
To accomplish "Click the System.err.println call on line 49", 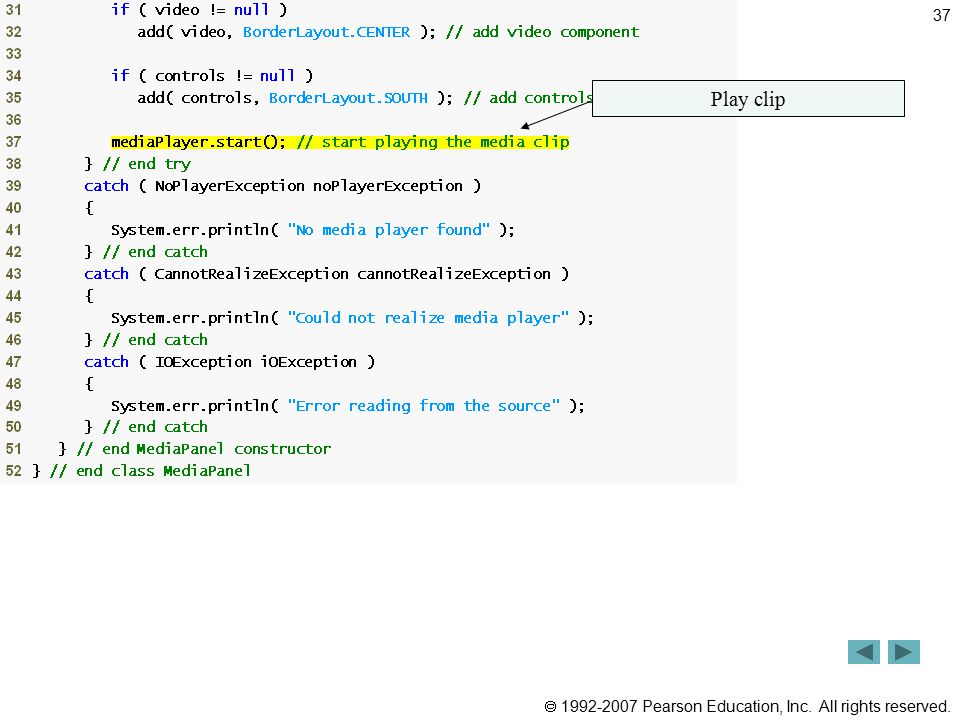I will click(348, 406).
